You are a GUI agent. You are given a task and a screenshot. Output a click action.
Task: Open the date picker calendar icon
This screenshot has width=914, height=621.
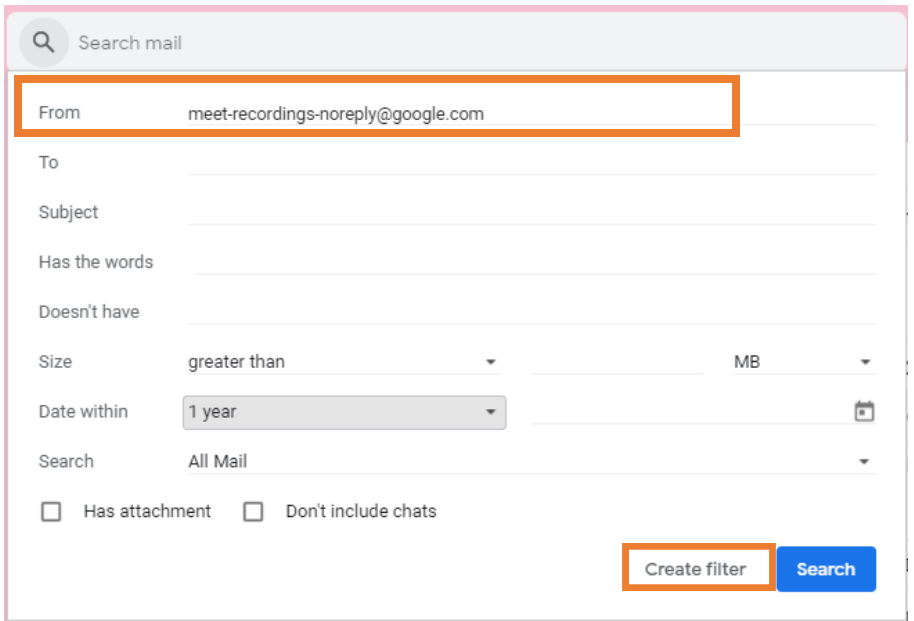[x=864, y=410]
